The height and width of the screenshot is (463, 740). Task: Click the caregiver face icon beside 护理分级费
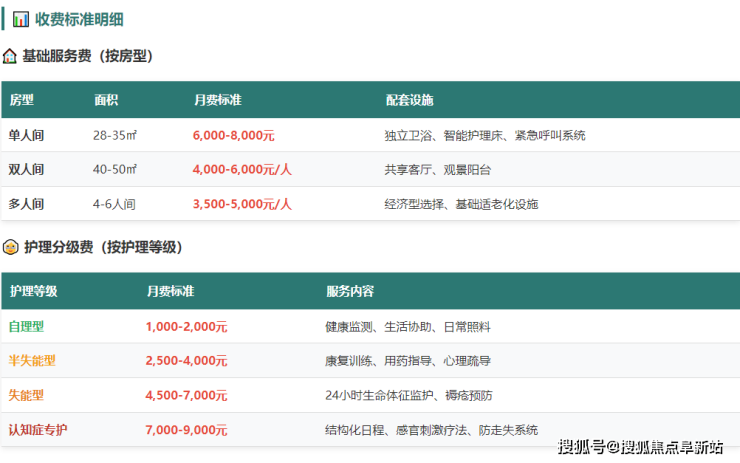coord(10,247)
